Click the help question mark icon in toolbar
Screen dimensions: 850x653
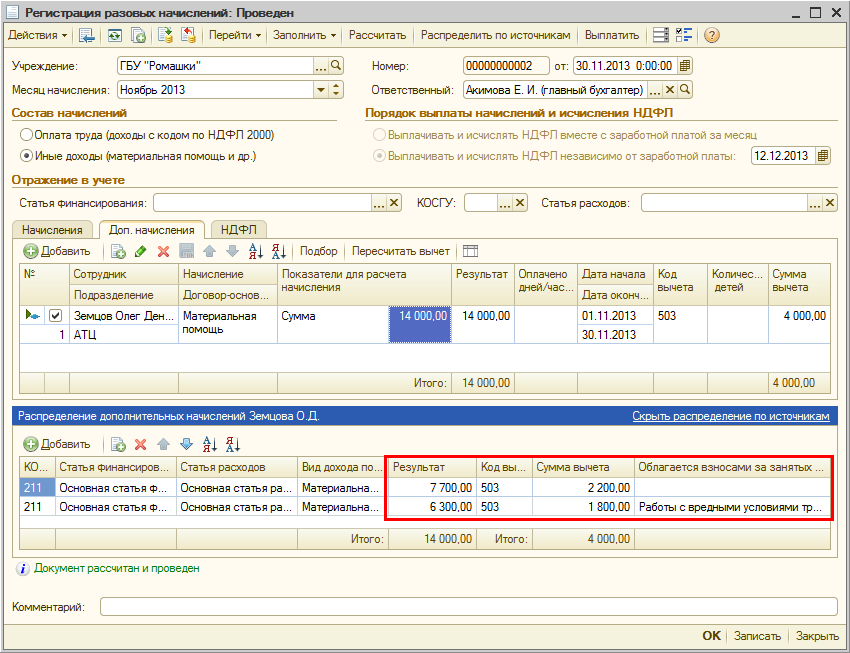click(x=712, y=35)
